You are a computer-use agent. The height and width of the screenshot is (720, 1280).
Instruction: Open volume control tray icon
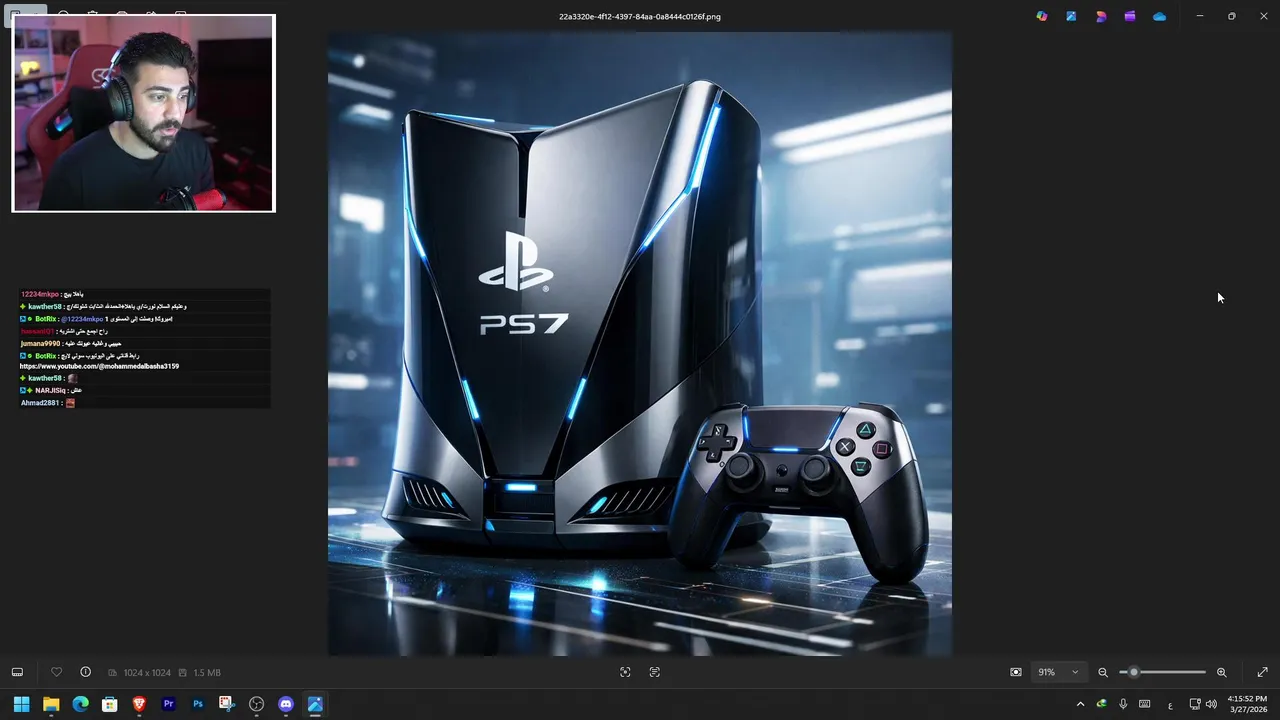point(1211,704)
